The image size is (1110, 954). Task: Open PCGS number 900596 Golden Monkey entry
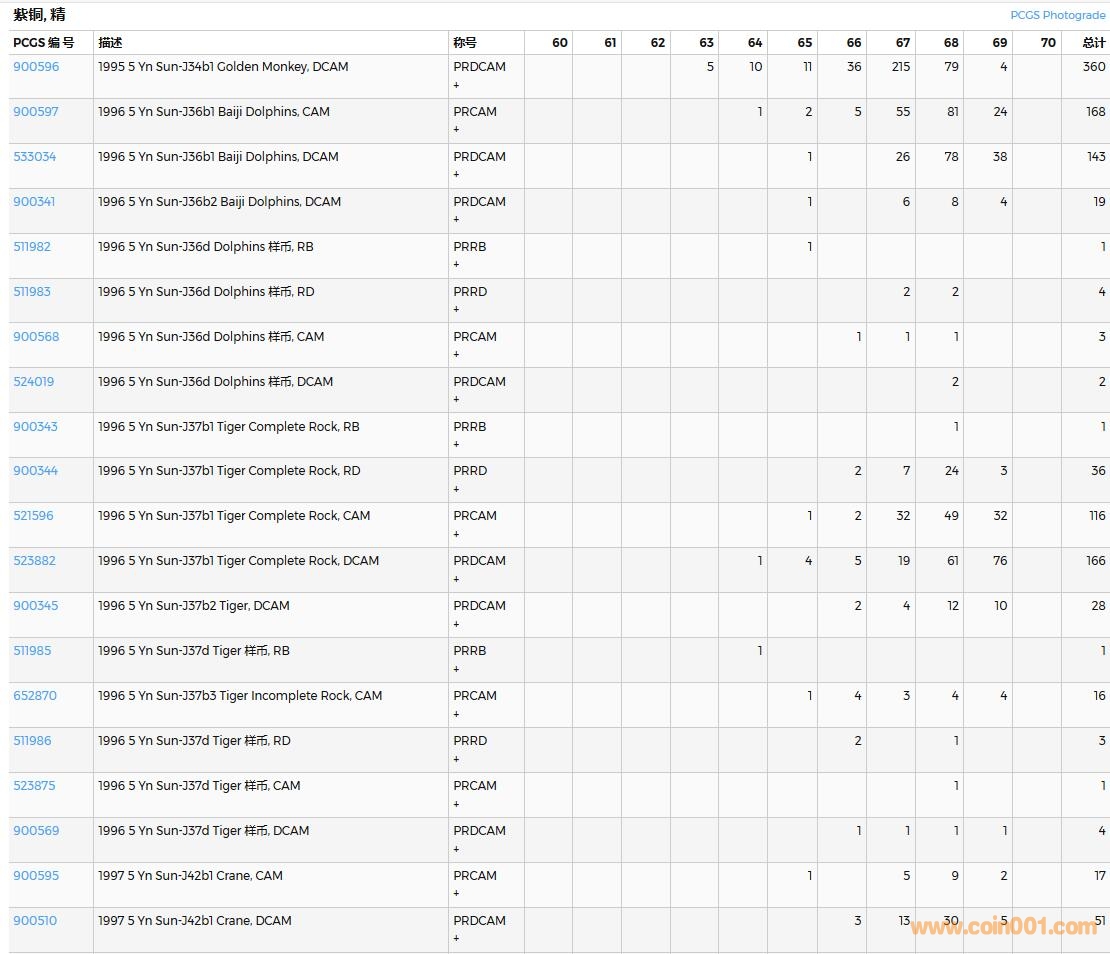pyautogui.click(x=36, y=67)
